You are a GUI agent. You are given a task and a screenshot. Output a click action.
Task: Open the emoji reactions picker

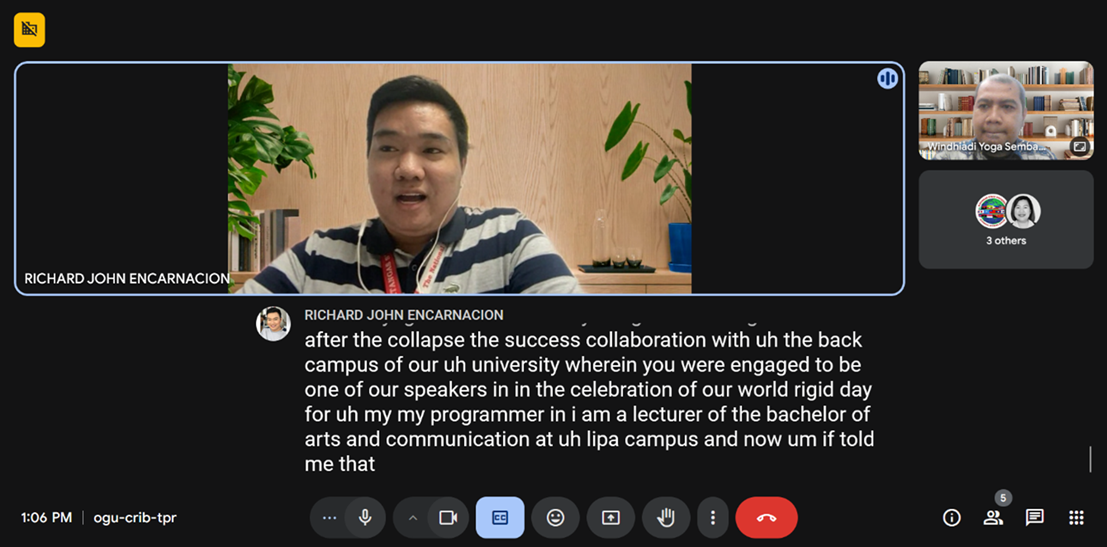click(556, 518)
